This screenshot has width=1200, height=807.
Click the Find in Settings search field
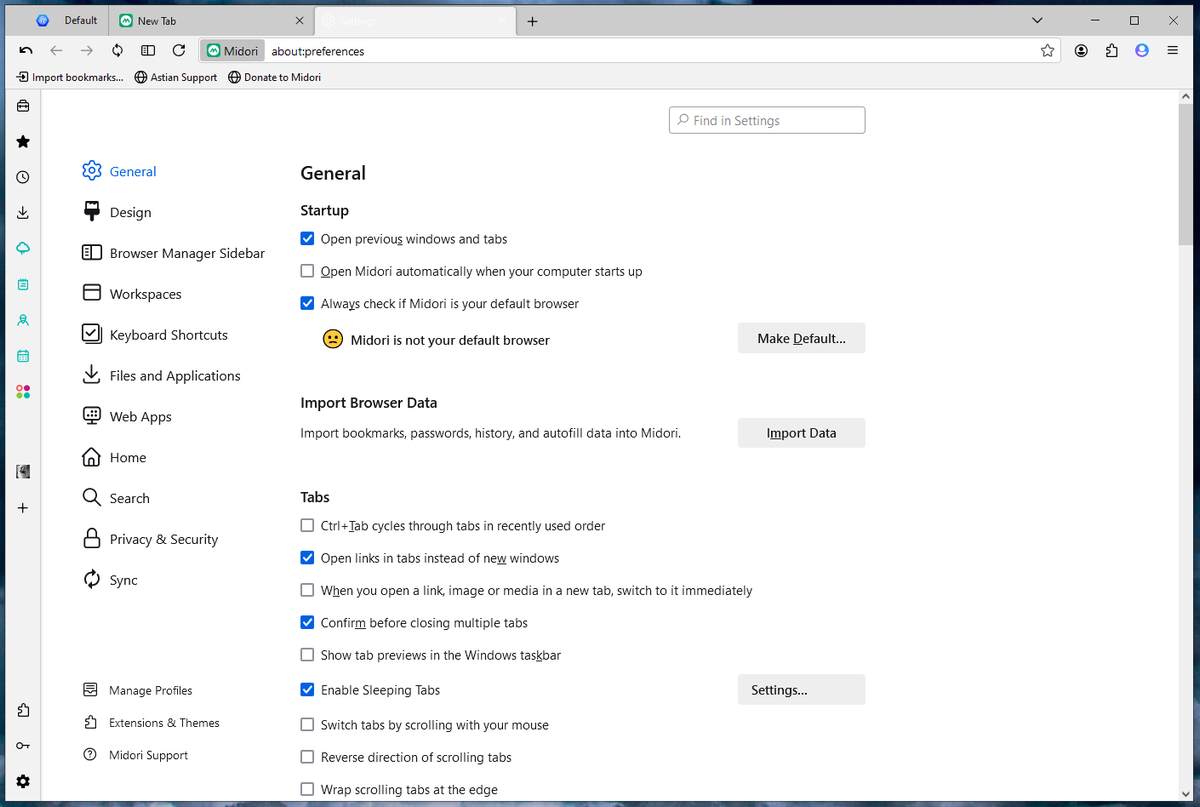767,120
